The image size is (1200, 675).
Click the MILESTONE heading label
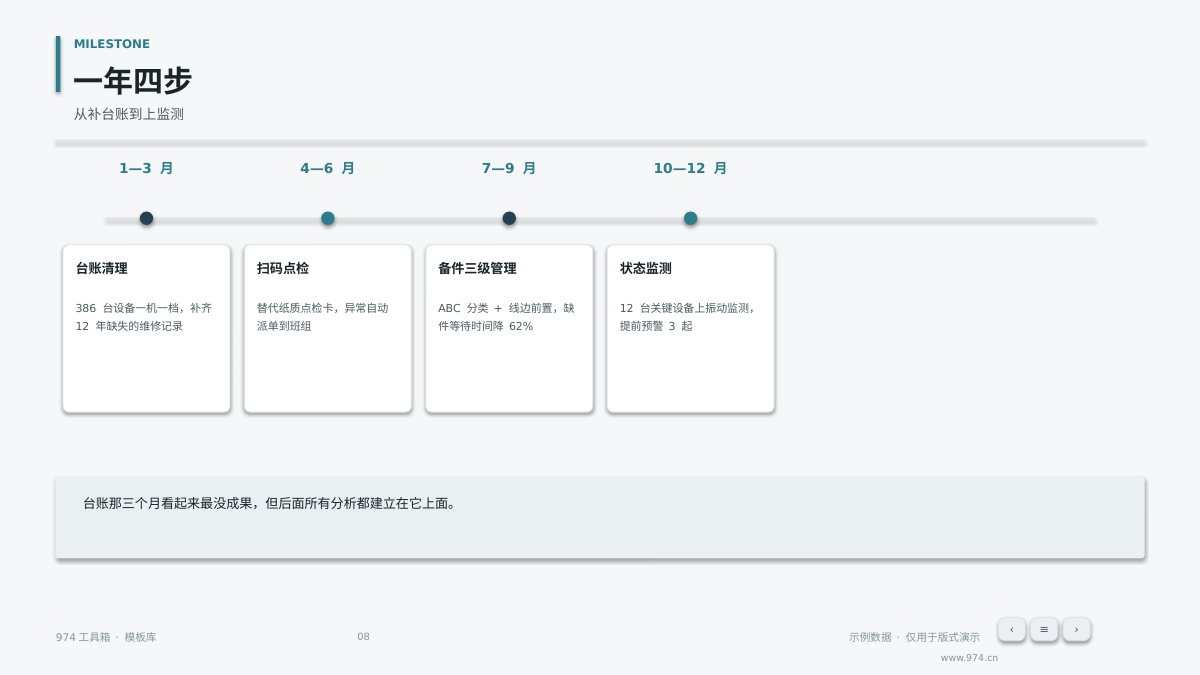[112, 44]
